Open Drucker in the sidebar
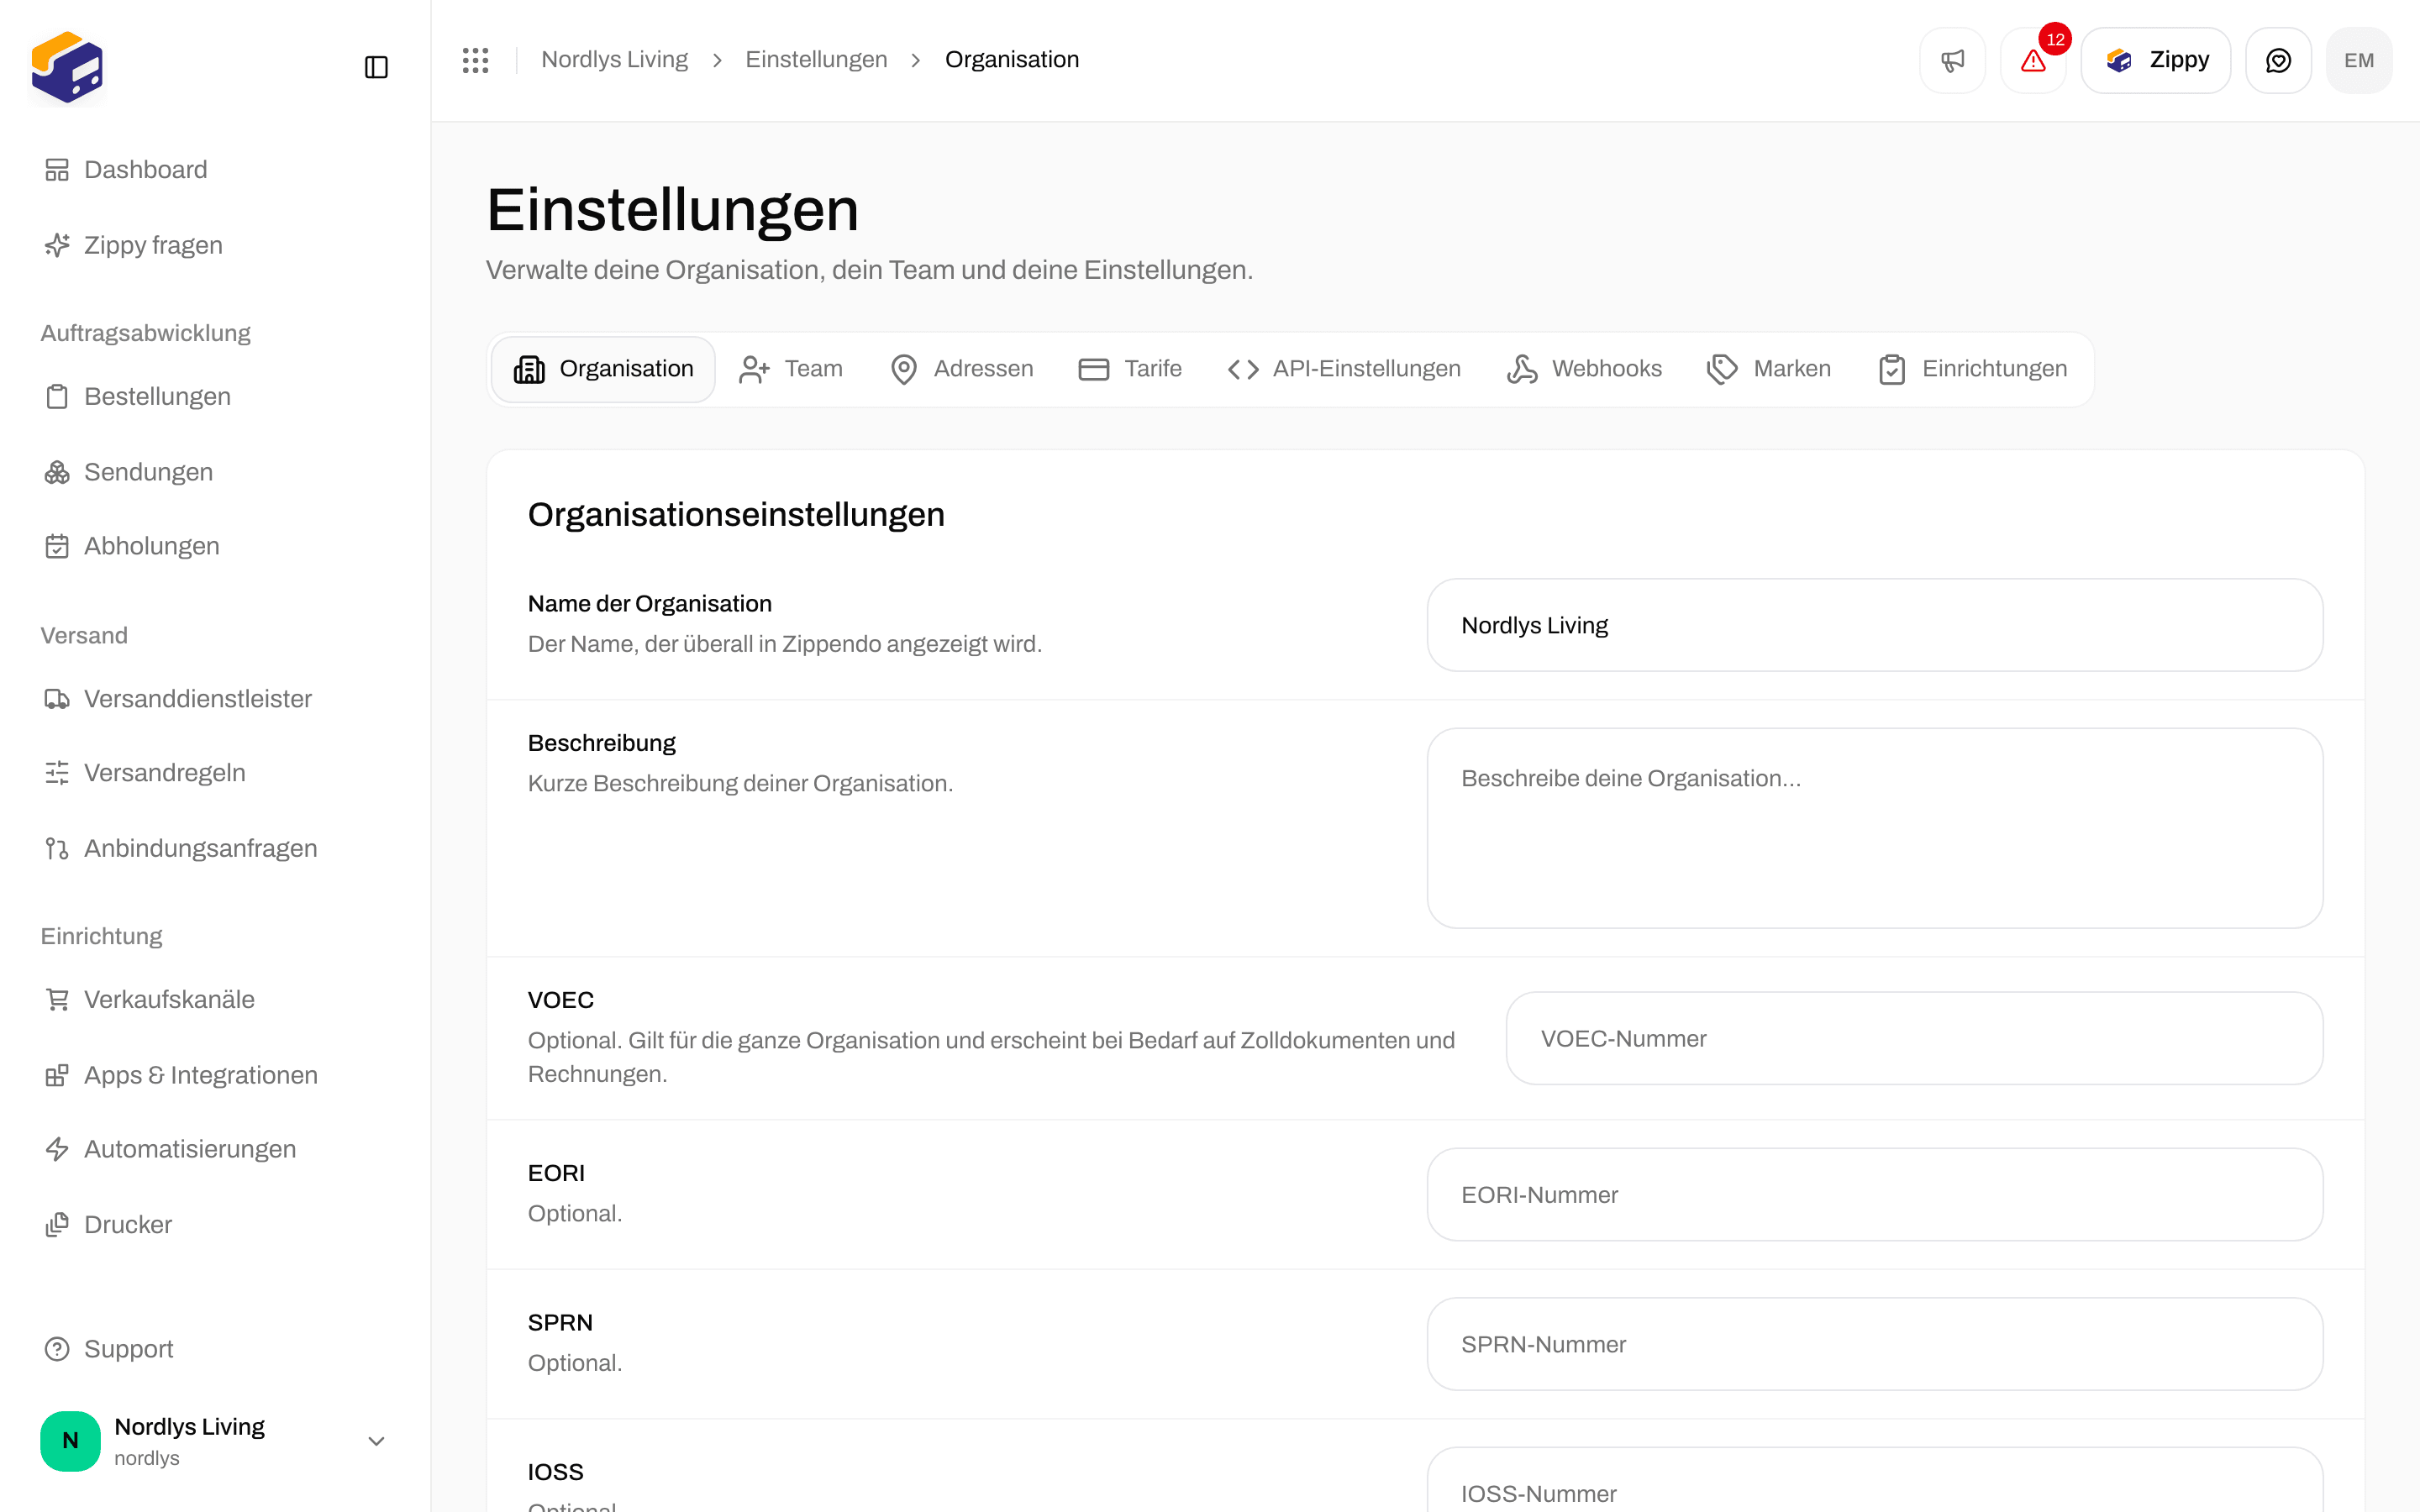 215,1225
